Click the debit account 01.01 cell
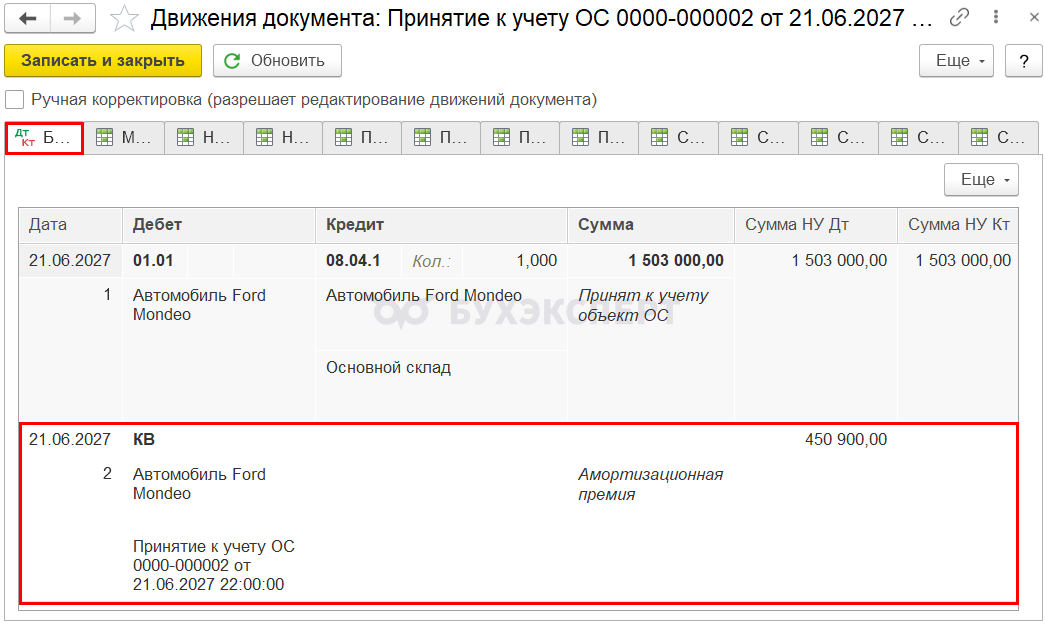This screenshot has width=1045, height=624. (153, 261)
